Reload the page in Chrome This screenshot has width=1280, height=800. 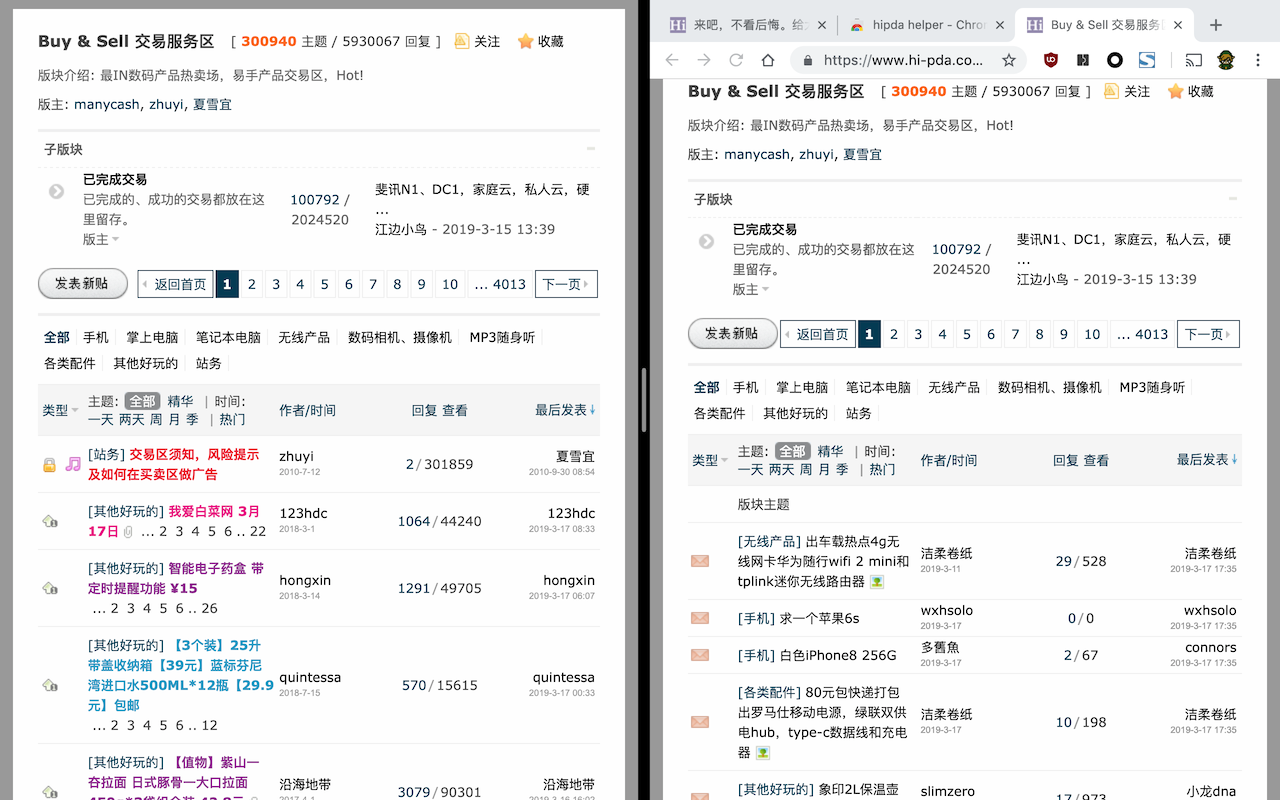(x=736, y=60)
